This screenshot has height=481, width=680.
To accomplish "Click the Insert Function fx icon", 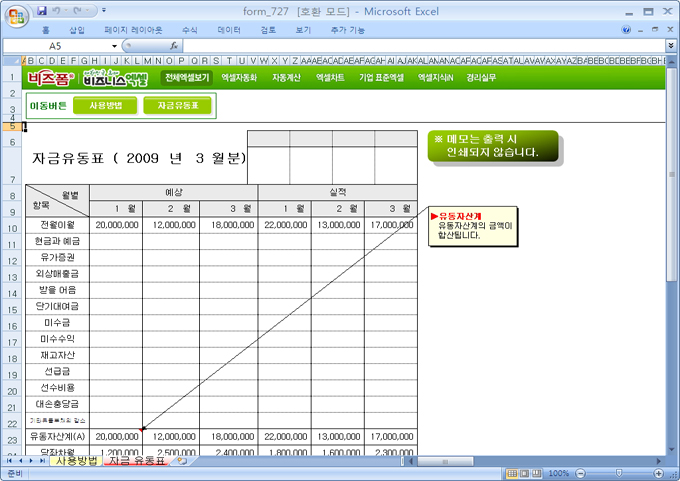I will click(x=174, y=46).
